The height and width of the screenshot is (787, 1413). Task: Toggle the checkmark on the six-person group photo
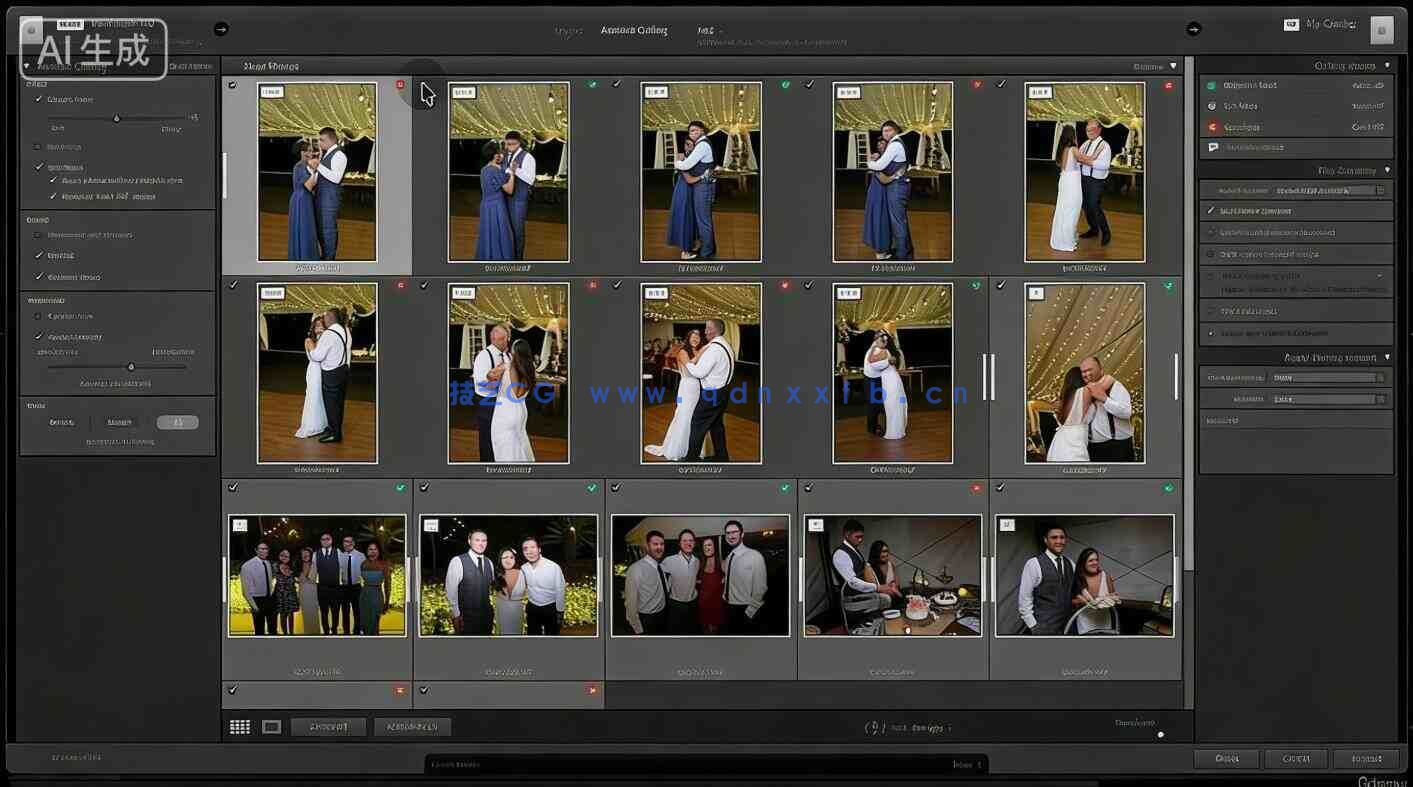[233, 487]
